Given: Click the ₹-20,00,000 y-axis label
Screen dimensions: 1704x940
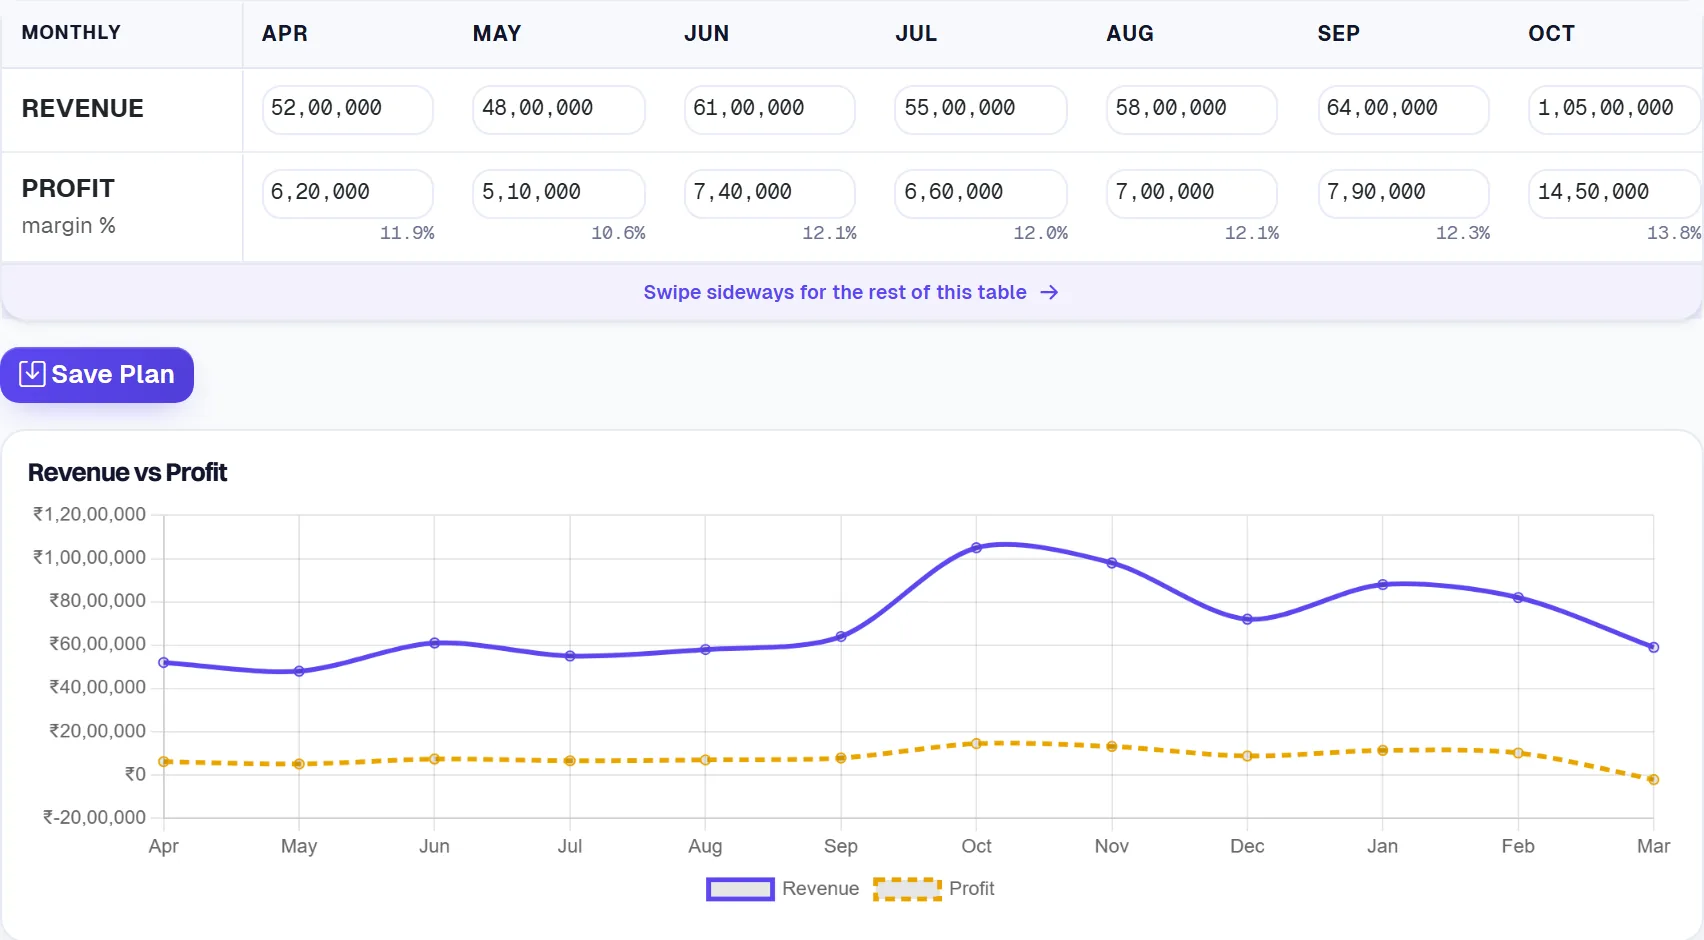Looking at the screenshot, I should (94, 817).
